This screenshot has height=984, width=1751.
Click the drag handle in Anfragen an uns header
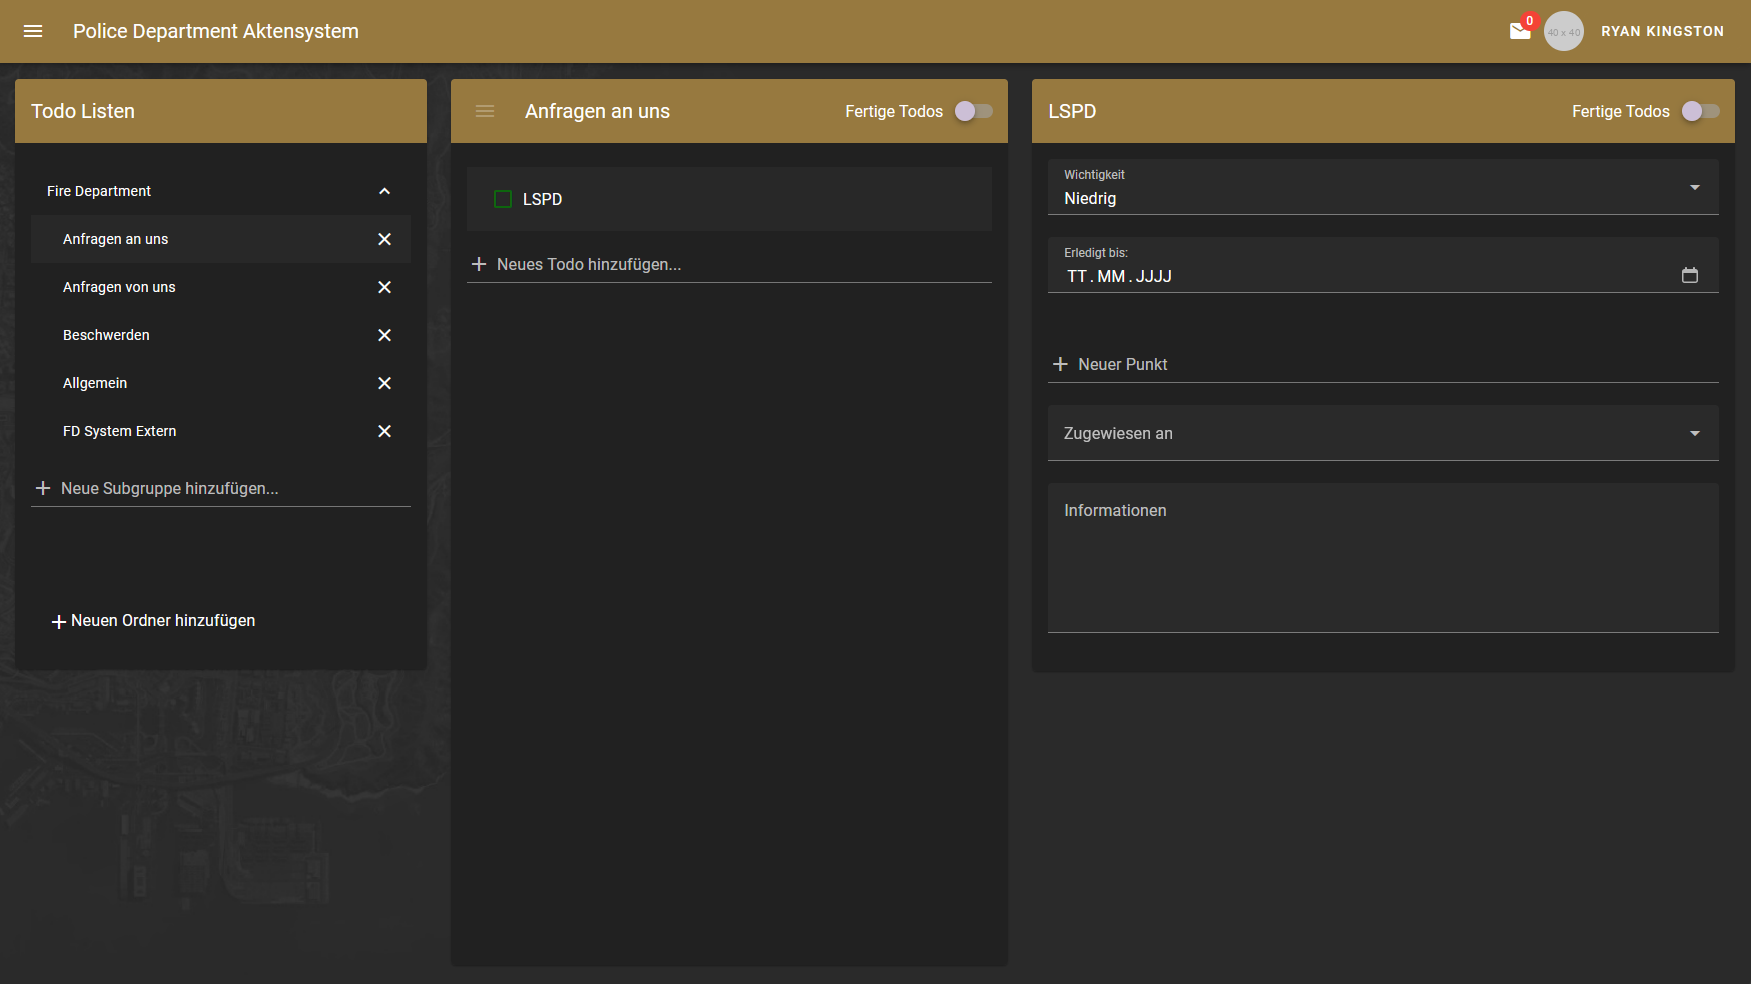click(485, 111)
